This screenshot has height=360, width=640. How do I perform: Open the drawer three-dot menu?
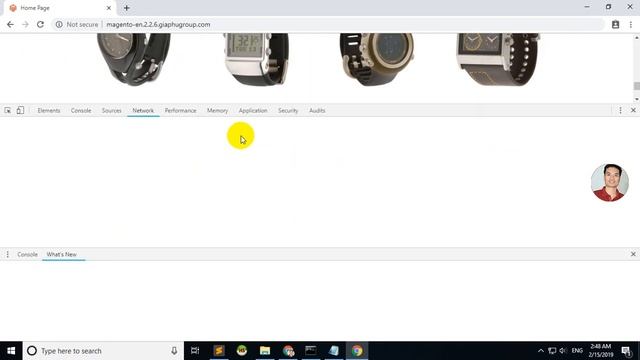[x=7, y=254]
